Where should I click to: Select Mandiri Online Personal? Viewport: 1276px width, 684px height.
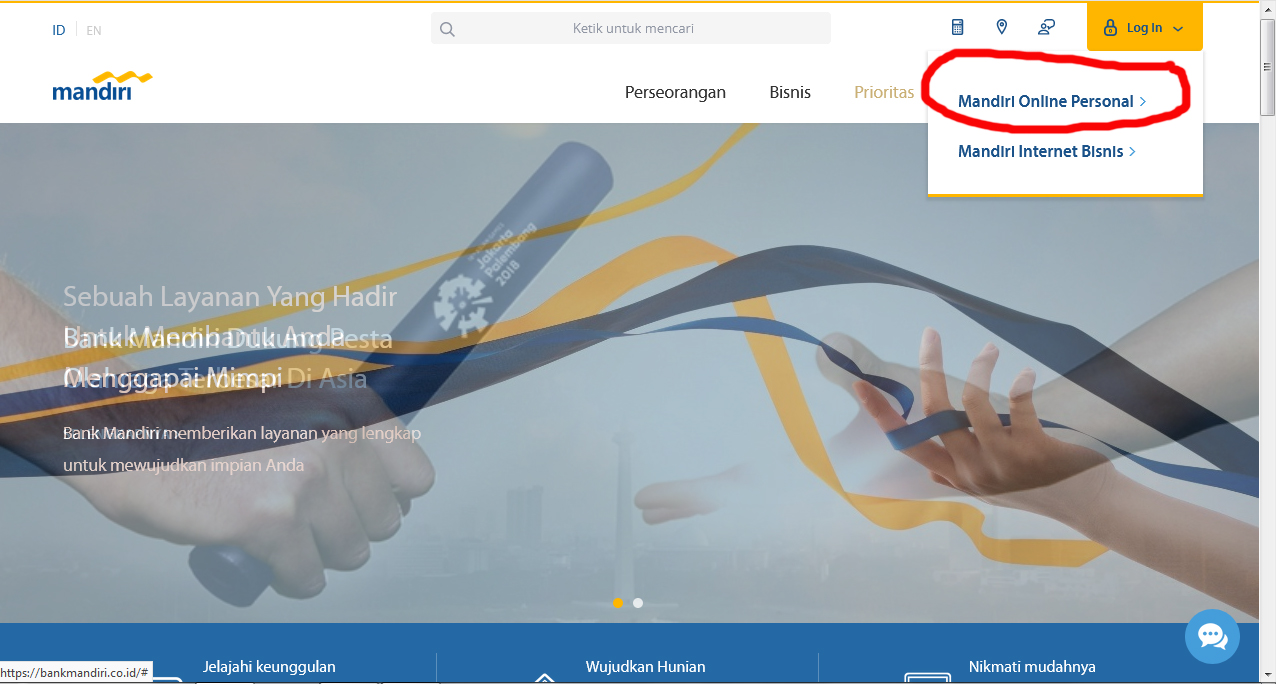pos(1051,101)
